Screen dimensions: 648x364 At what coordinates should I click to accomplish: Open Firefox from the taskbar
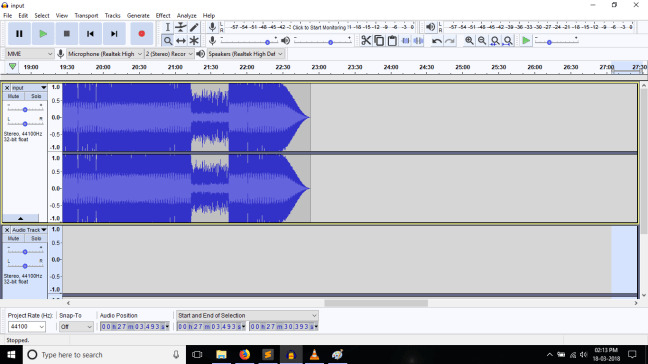coord(245,354)
